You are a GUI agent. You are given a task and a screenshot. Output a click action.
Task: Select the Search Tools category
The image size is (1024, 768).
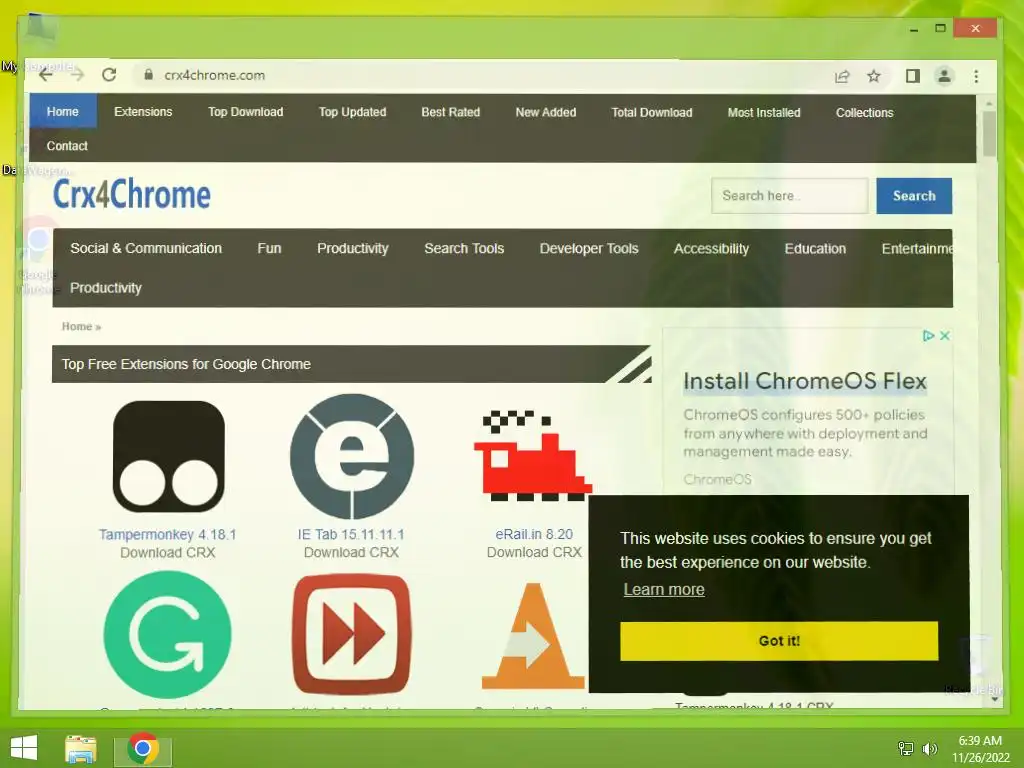(464, 248)
